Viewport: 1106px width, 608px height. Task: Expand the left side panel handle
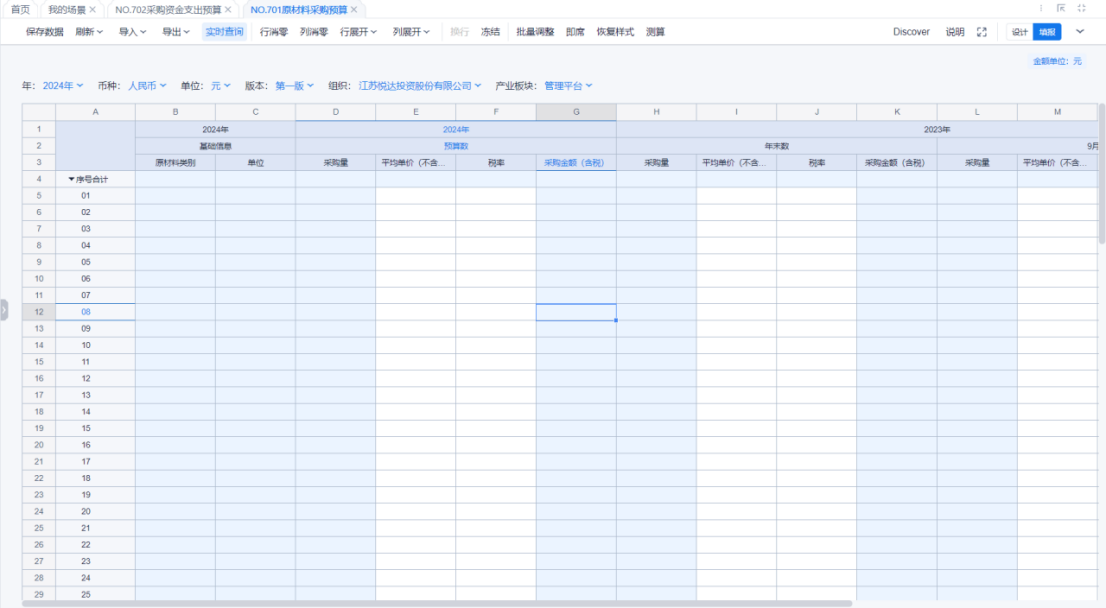pyautogui.click(x=4, y=310)
